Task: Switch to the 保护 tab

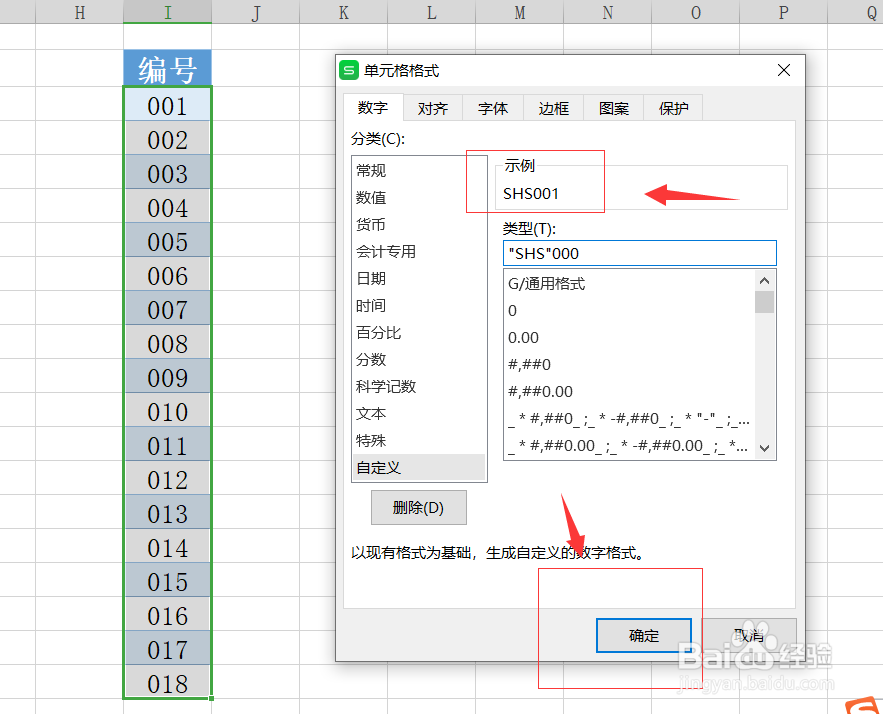Action: click(x=672, y=108)
